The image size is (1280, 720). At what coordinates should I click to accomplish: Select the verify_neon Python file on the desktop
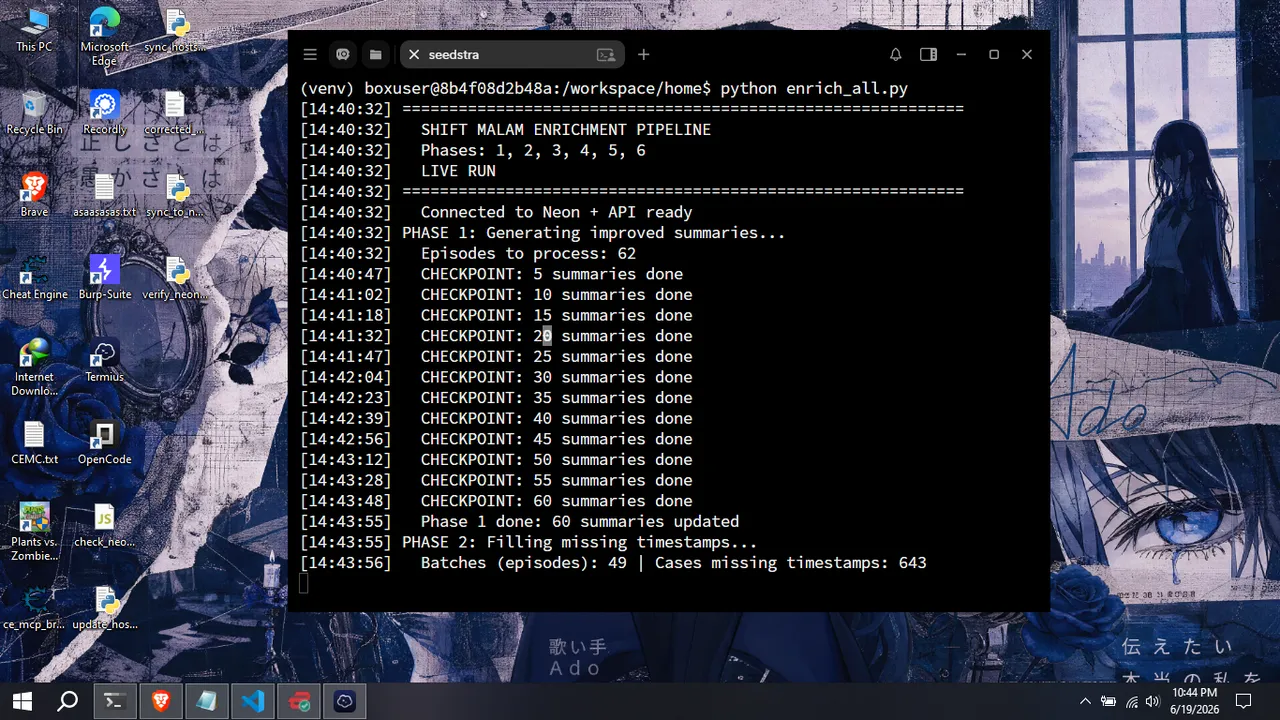tap(176, 278)
